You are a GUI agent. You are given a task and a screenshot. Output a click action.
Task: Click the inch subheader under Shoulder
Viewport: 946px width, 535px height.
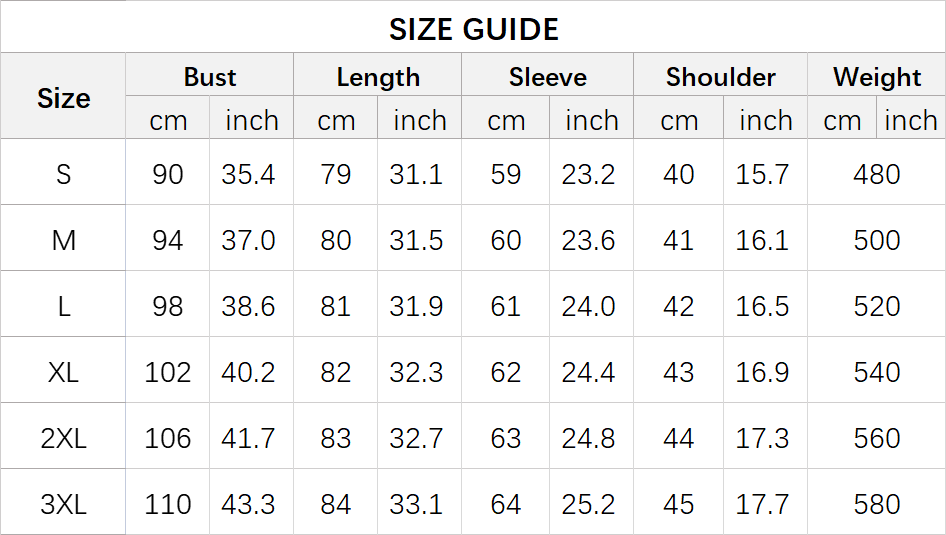(x=765, y=121)
